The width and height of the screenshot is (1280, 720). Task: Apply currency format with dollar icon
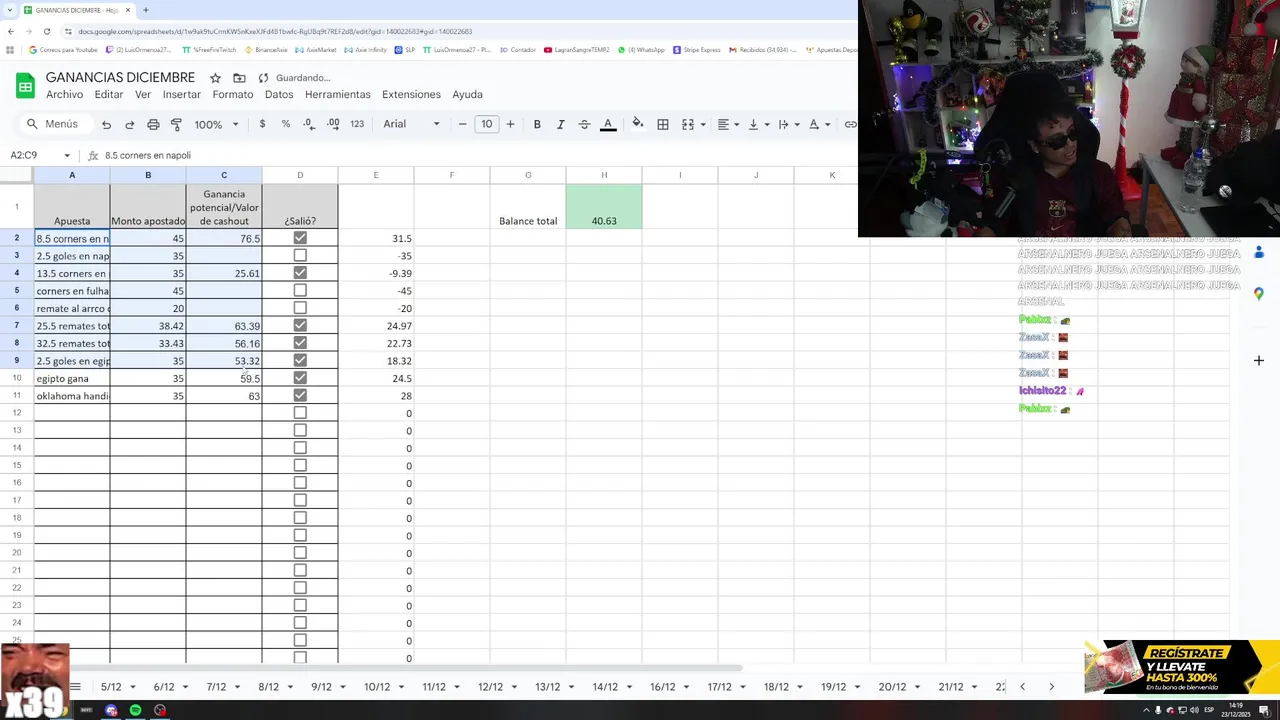[x=262, y=124]
